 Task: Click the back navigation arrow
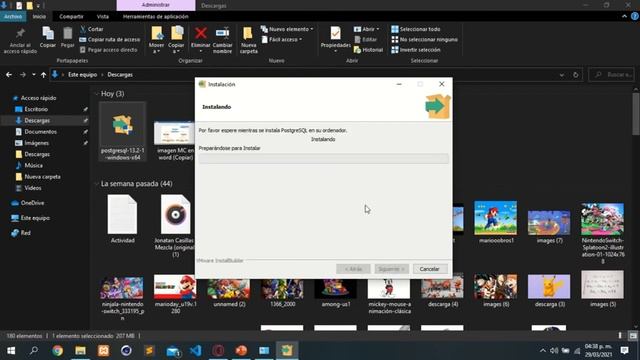pyautogui.click(x=9, y=75)
